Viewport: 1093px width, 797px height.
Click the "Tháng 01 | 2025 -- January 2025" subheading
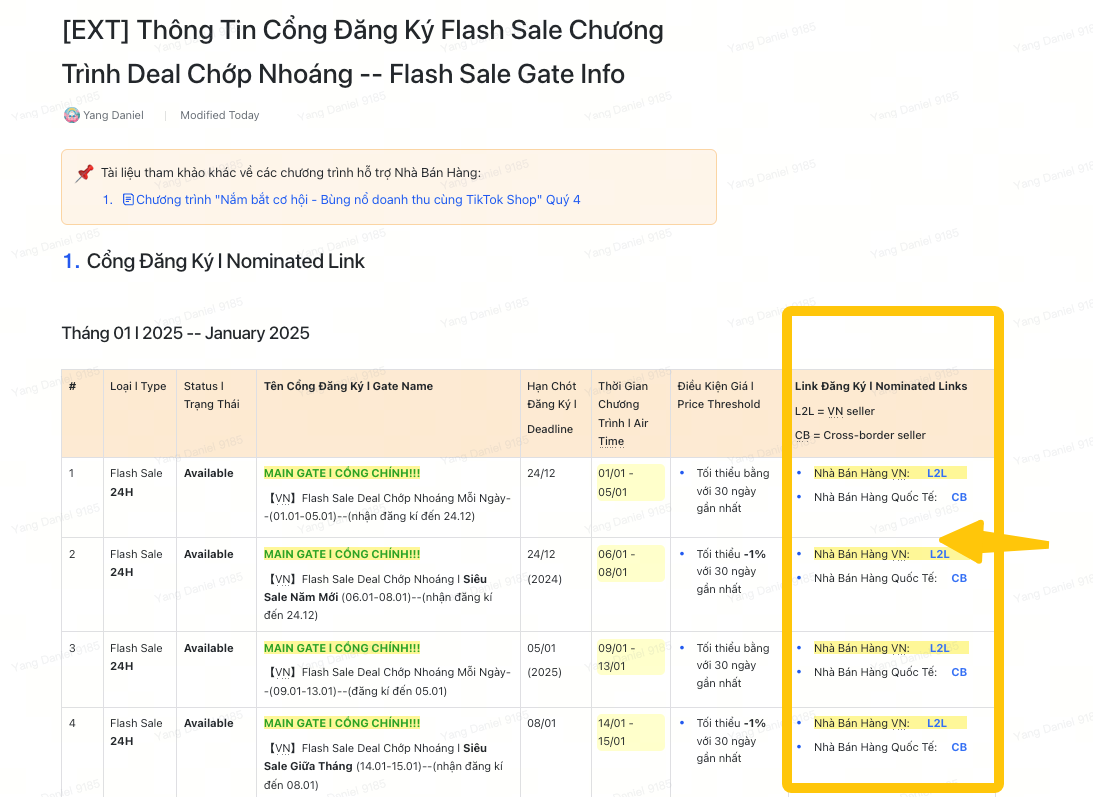[x=185, y=333]
